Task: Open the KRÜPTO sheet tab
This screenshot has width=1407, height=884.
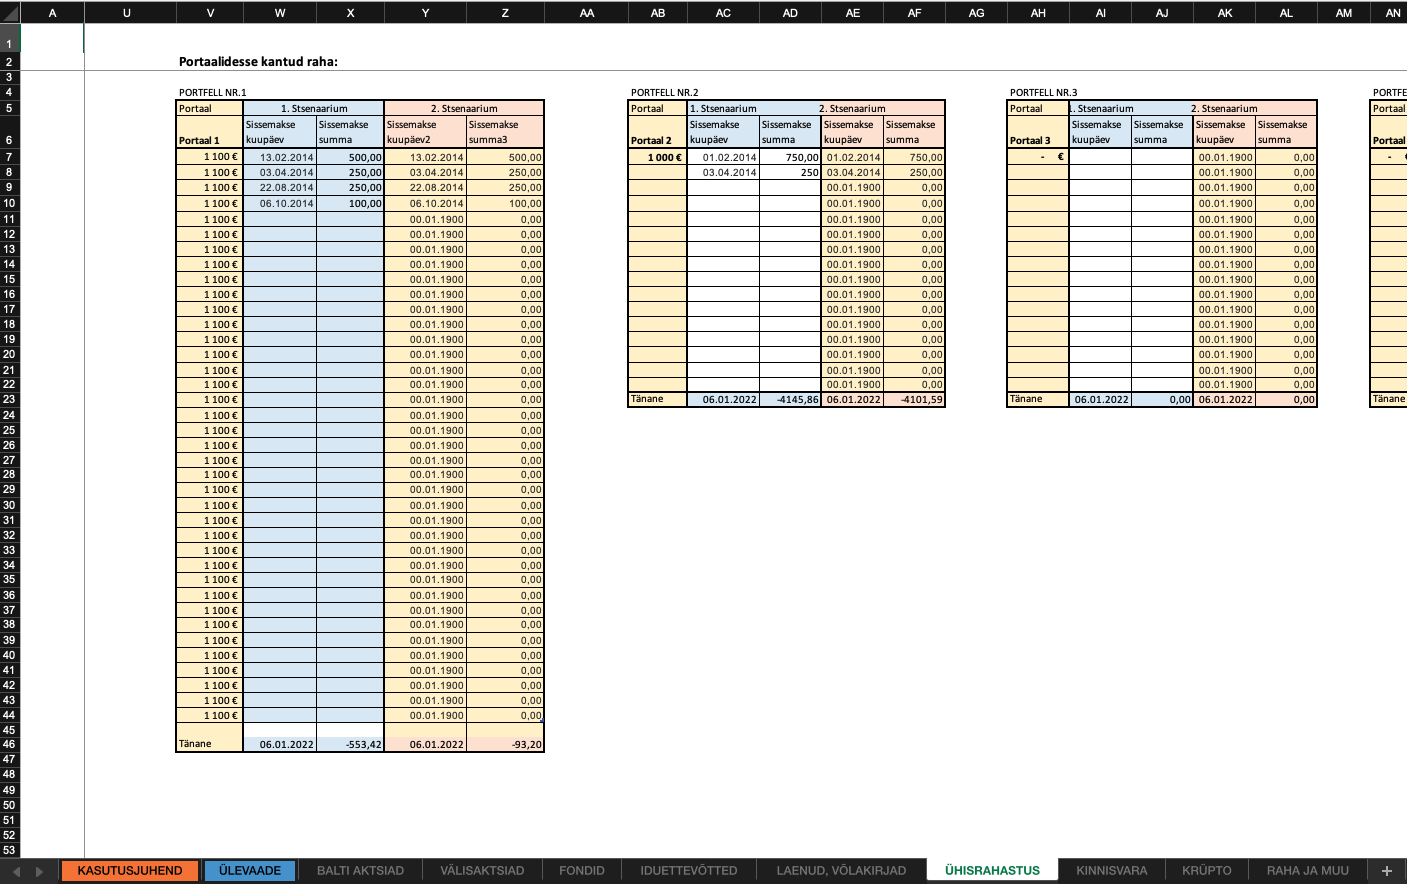Action: pos(1207,871)
